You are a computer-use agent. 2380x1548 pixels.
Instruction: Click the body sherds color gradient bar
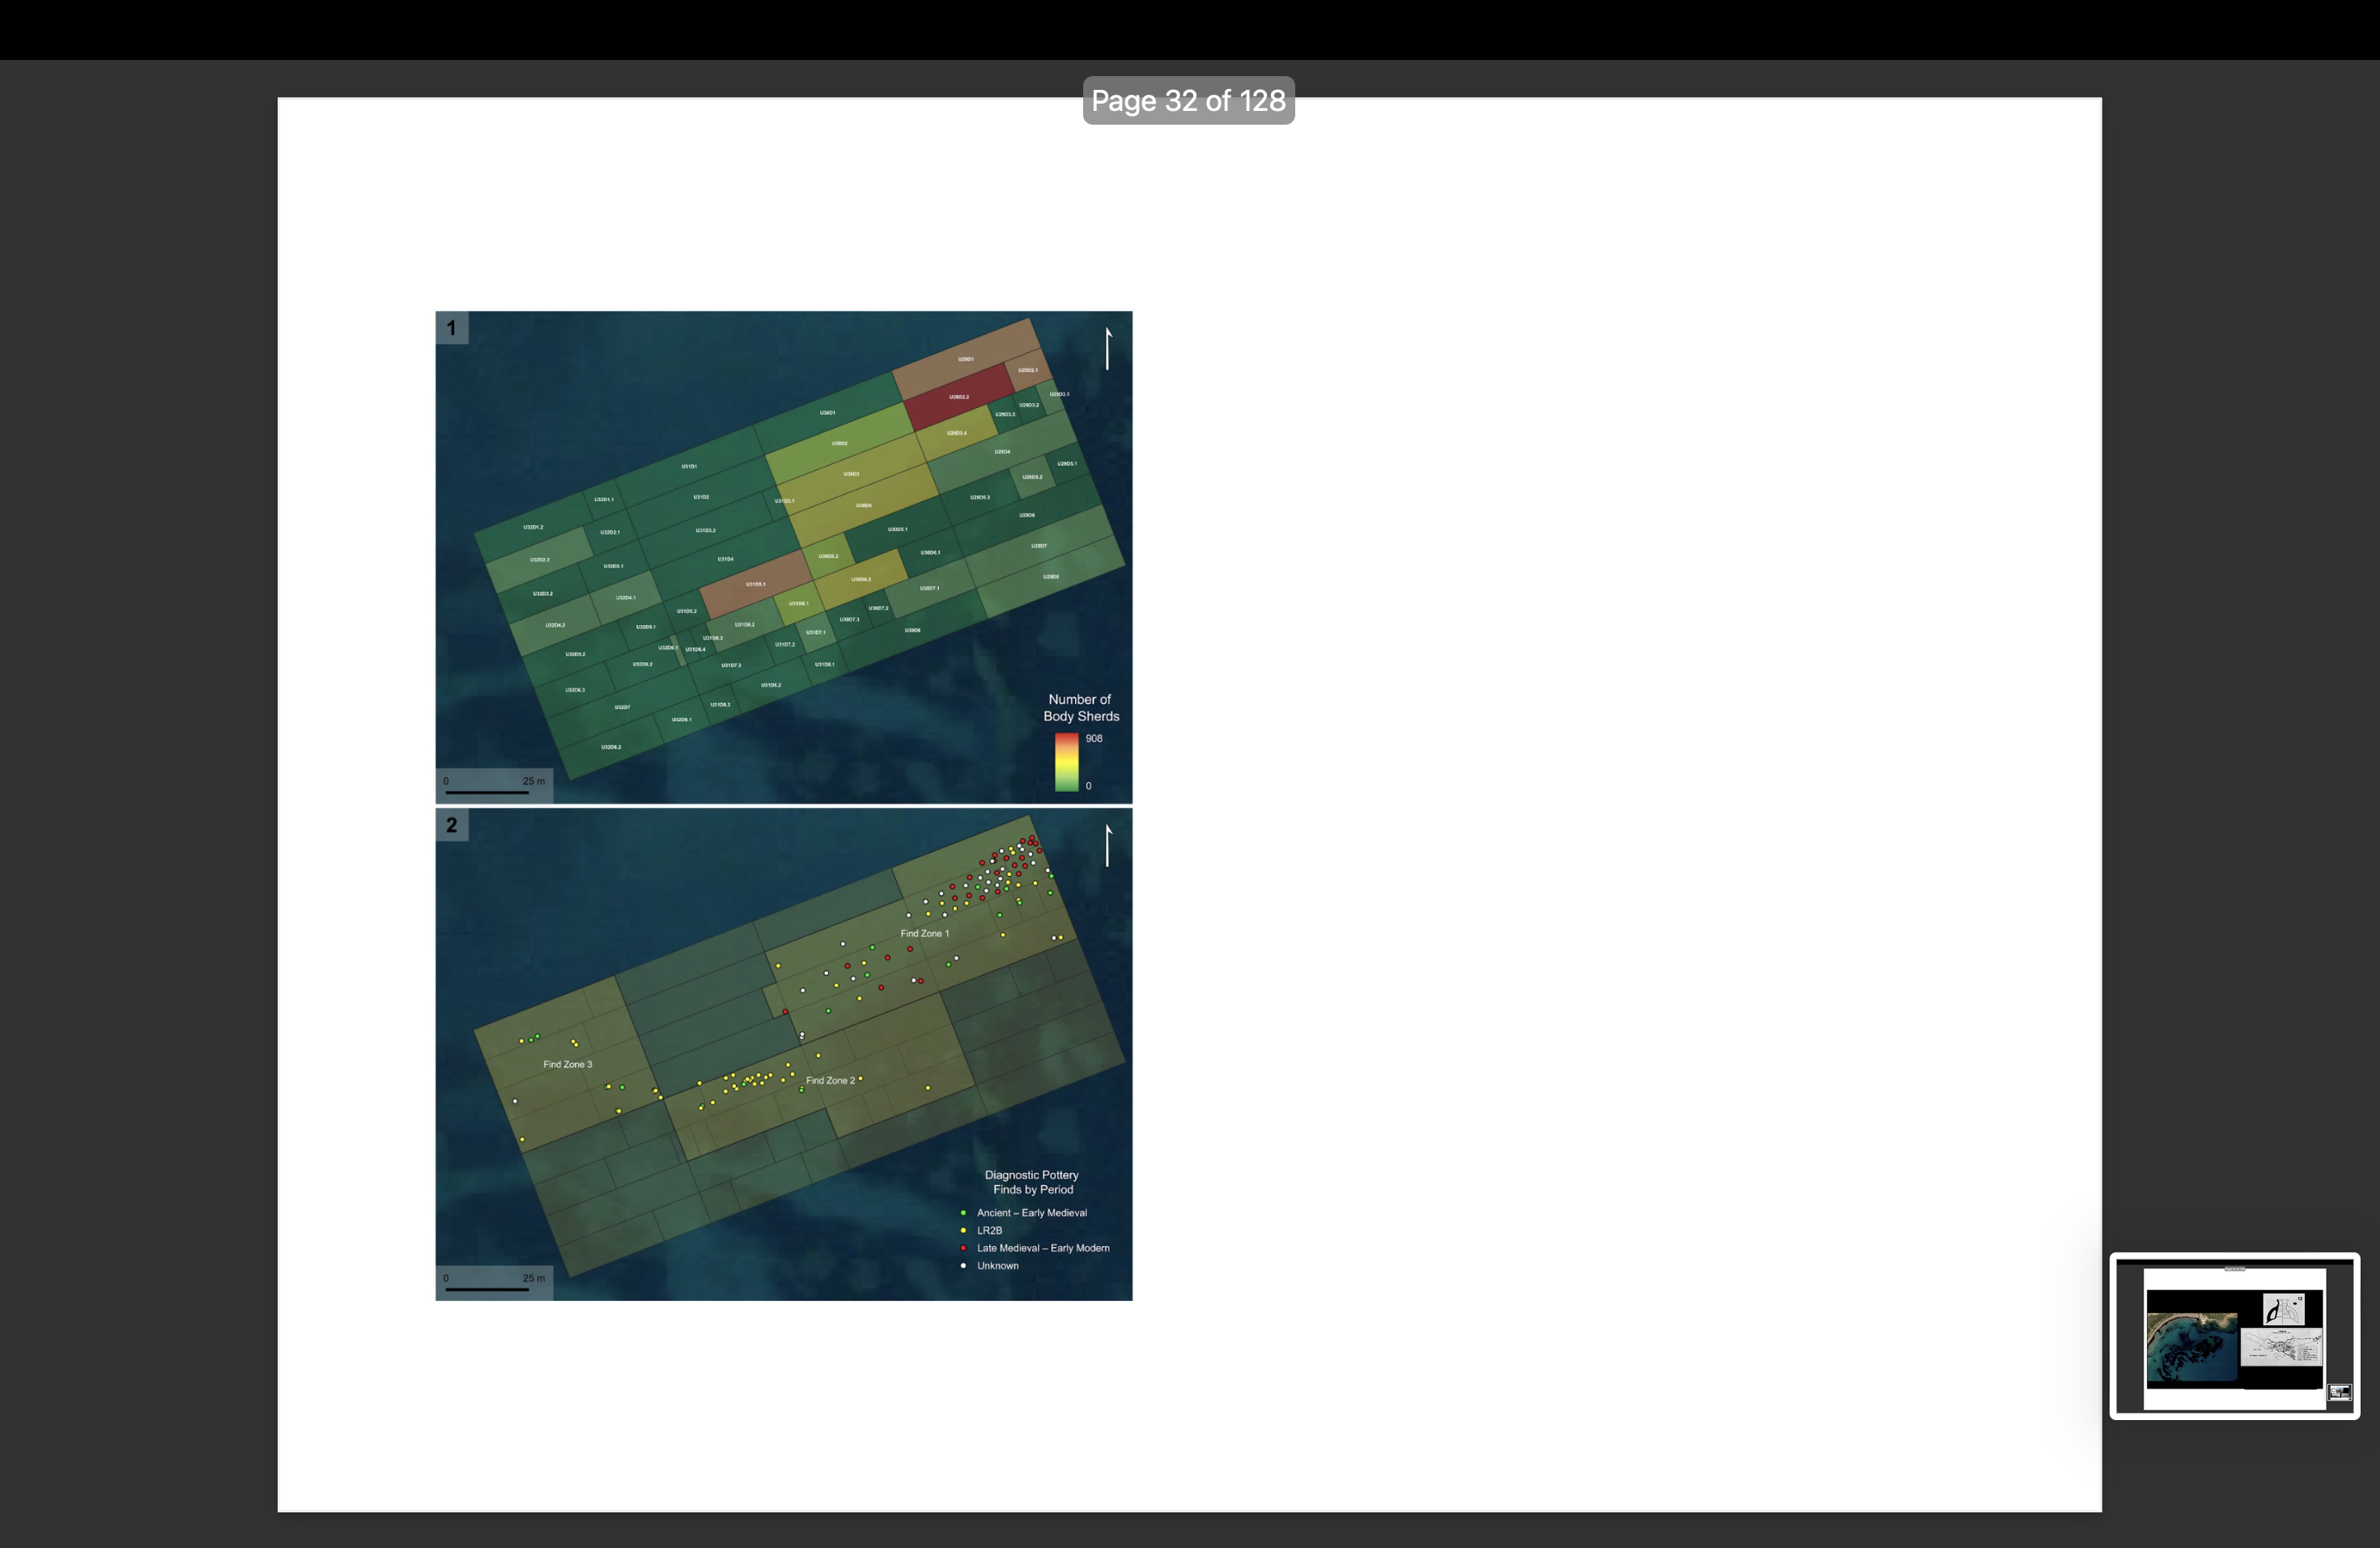point(1066,762)
